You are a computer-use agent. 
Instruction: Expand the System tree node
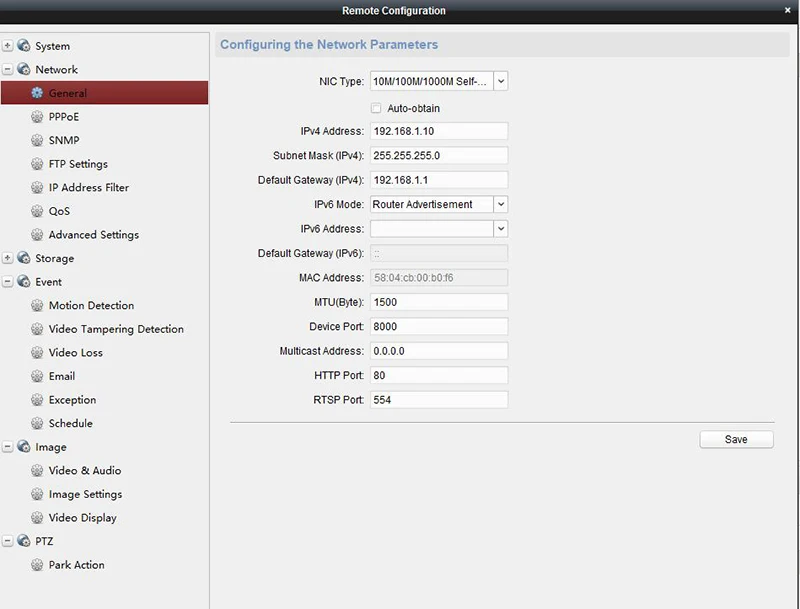(x=7, y=46)
